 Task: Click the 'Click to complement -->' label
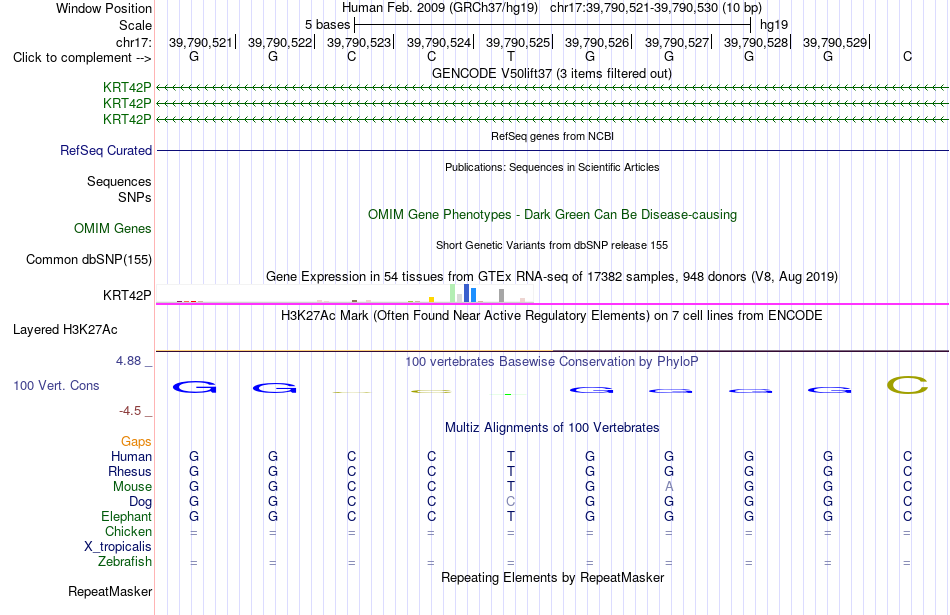pos(82,58)
